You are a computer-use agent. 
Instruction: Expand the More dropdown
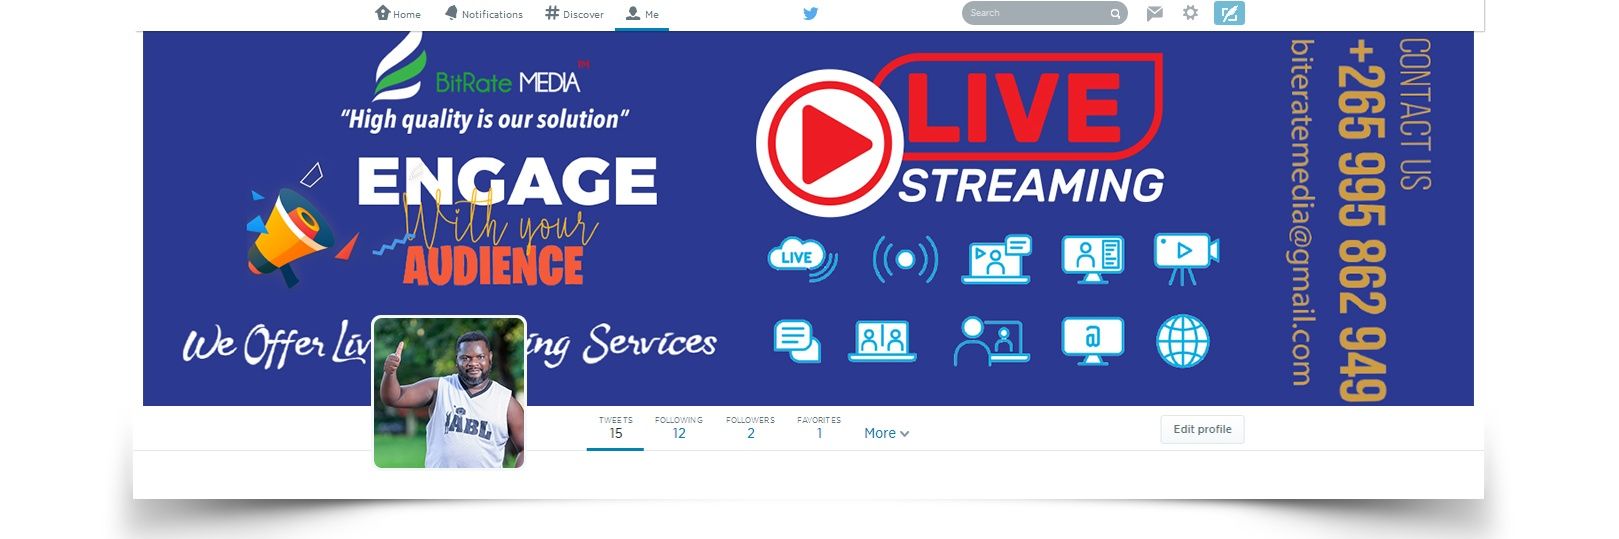click(886, 433)
